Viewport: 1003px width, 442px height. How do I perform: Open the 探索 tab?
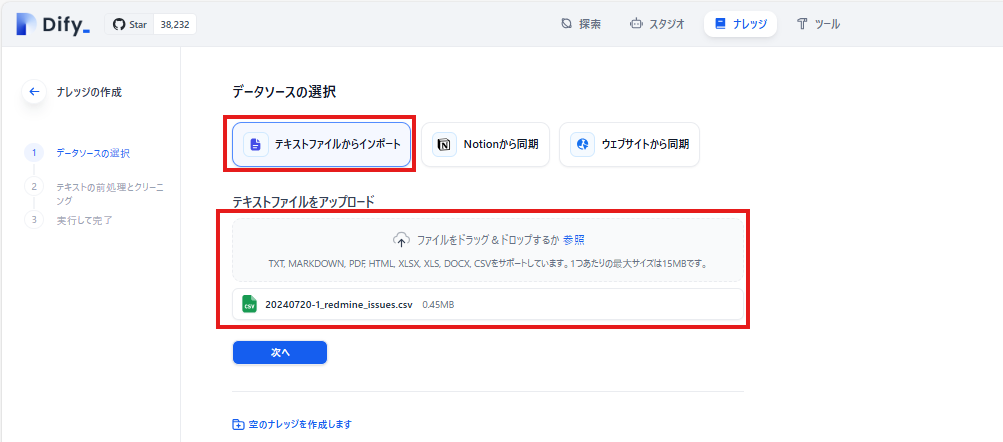click(x=581, y=24)
